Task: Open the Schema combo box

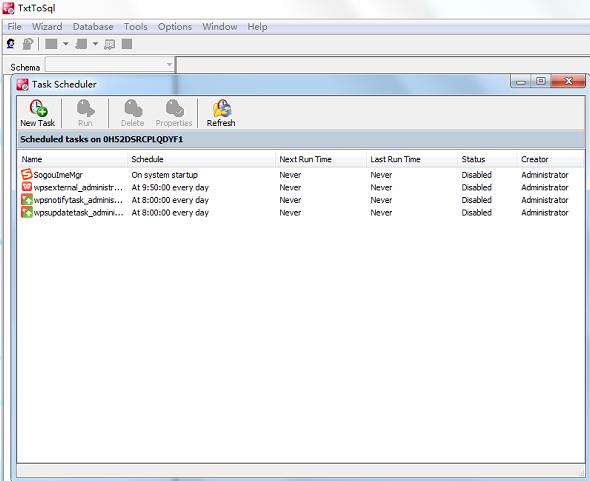Action: pyautogui.click(x=109, y=64)
